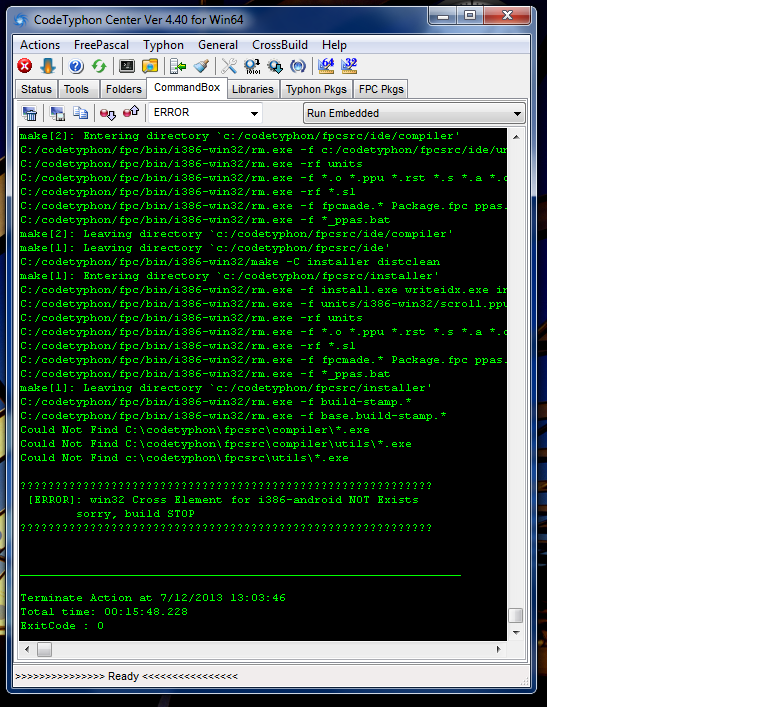768x707 pixels.
Task: Click the 'base.build-stamp.*' output line
Action: (233, 415)
